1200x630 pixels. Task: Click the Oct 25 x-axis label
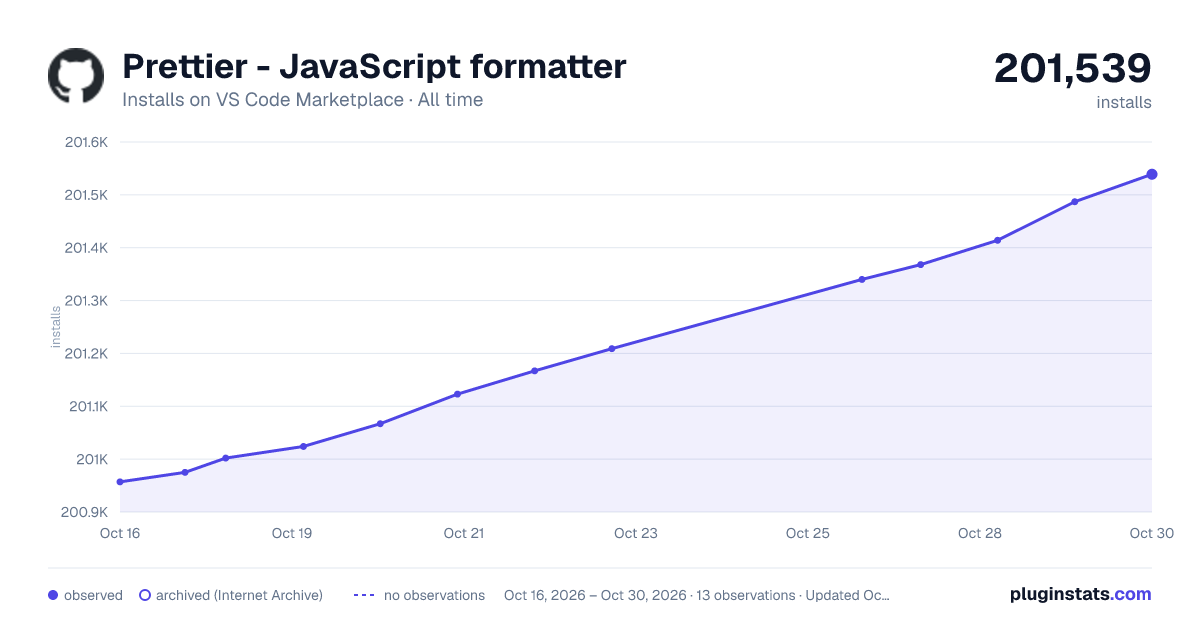pyautogui.click(x=808, y=533)
